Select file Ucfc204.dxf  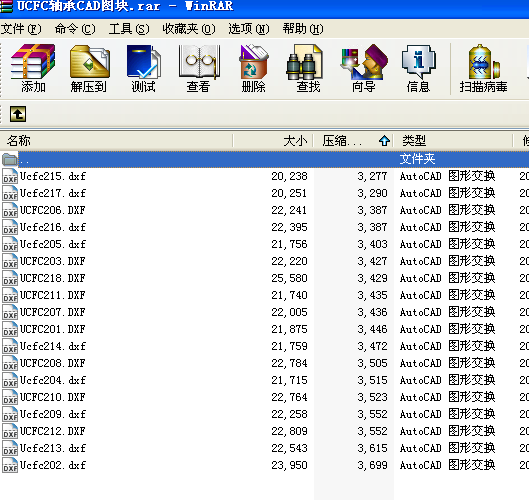[53, 381]
